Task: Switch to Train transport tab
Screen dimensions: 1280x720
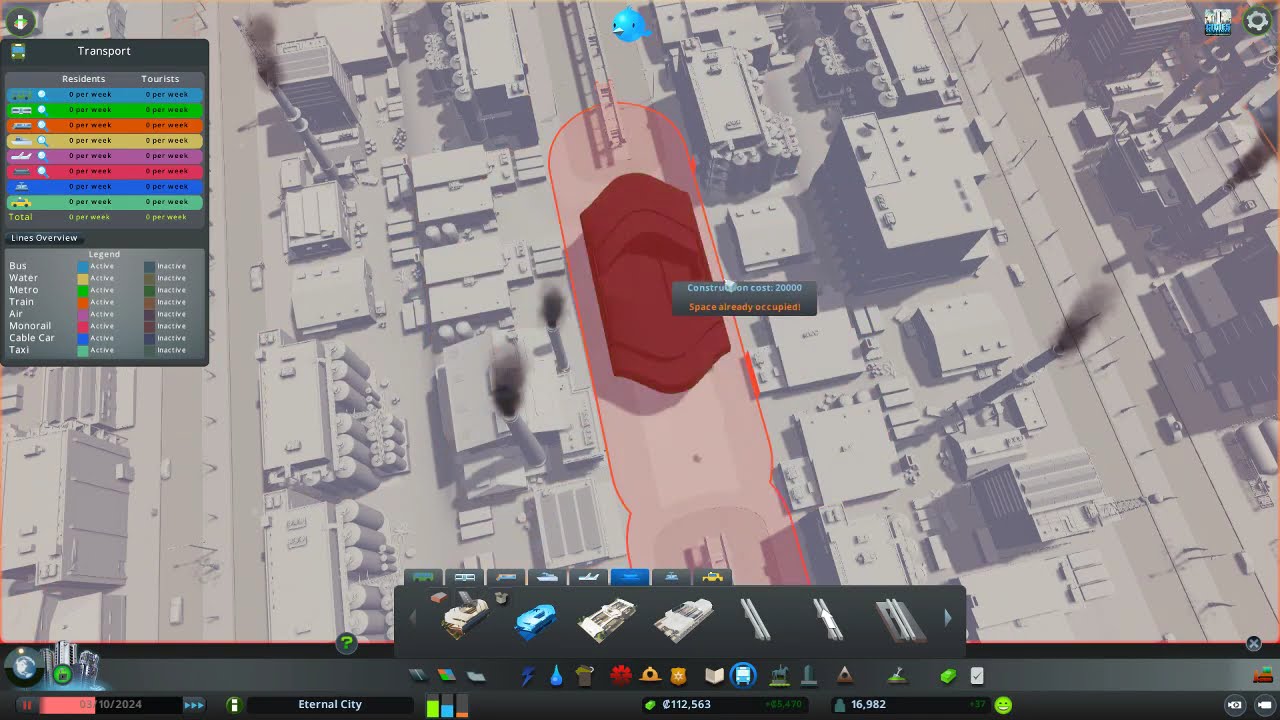Action: coord(506,577)
